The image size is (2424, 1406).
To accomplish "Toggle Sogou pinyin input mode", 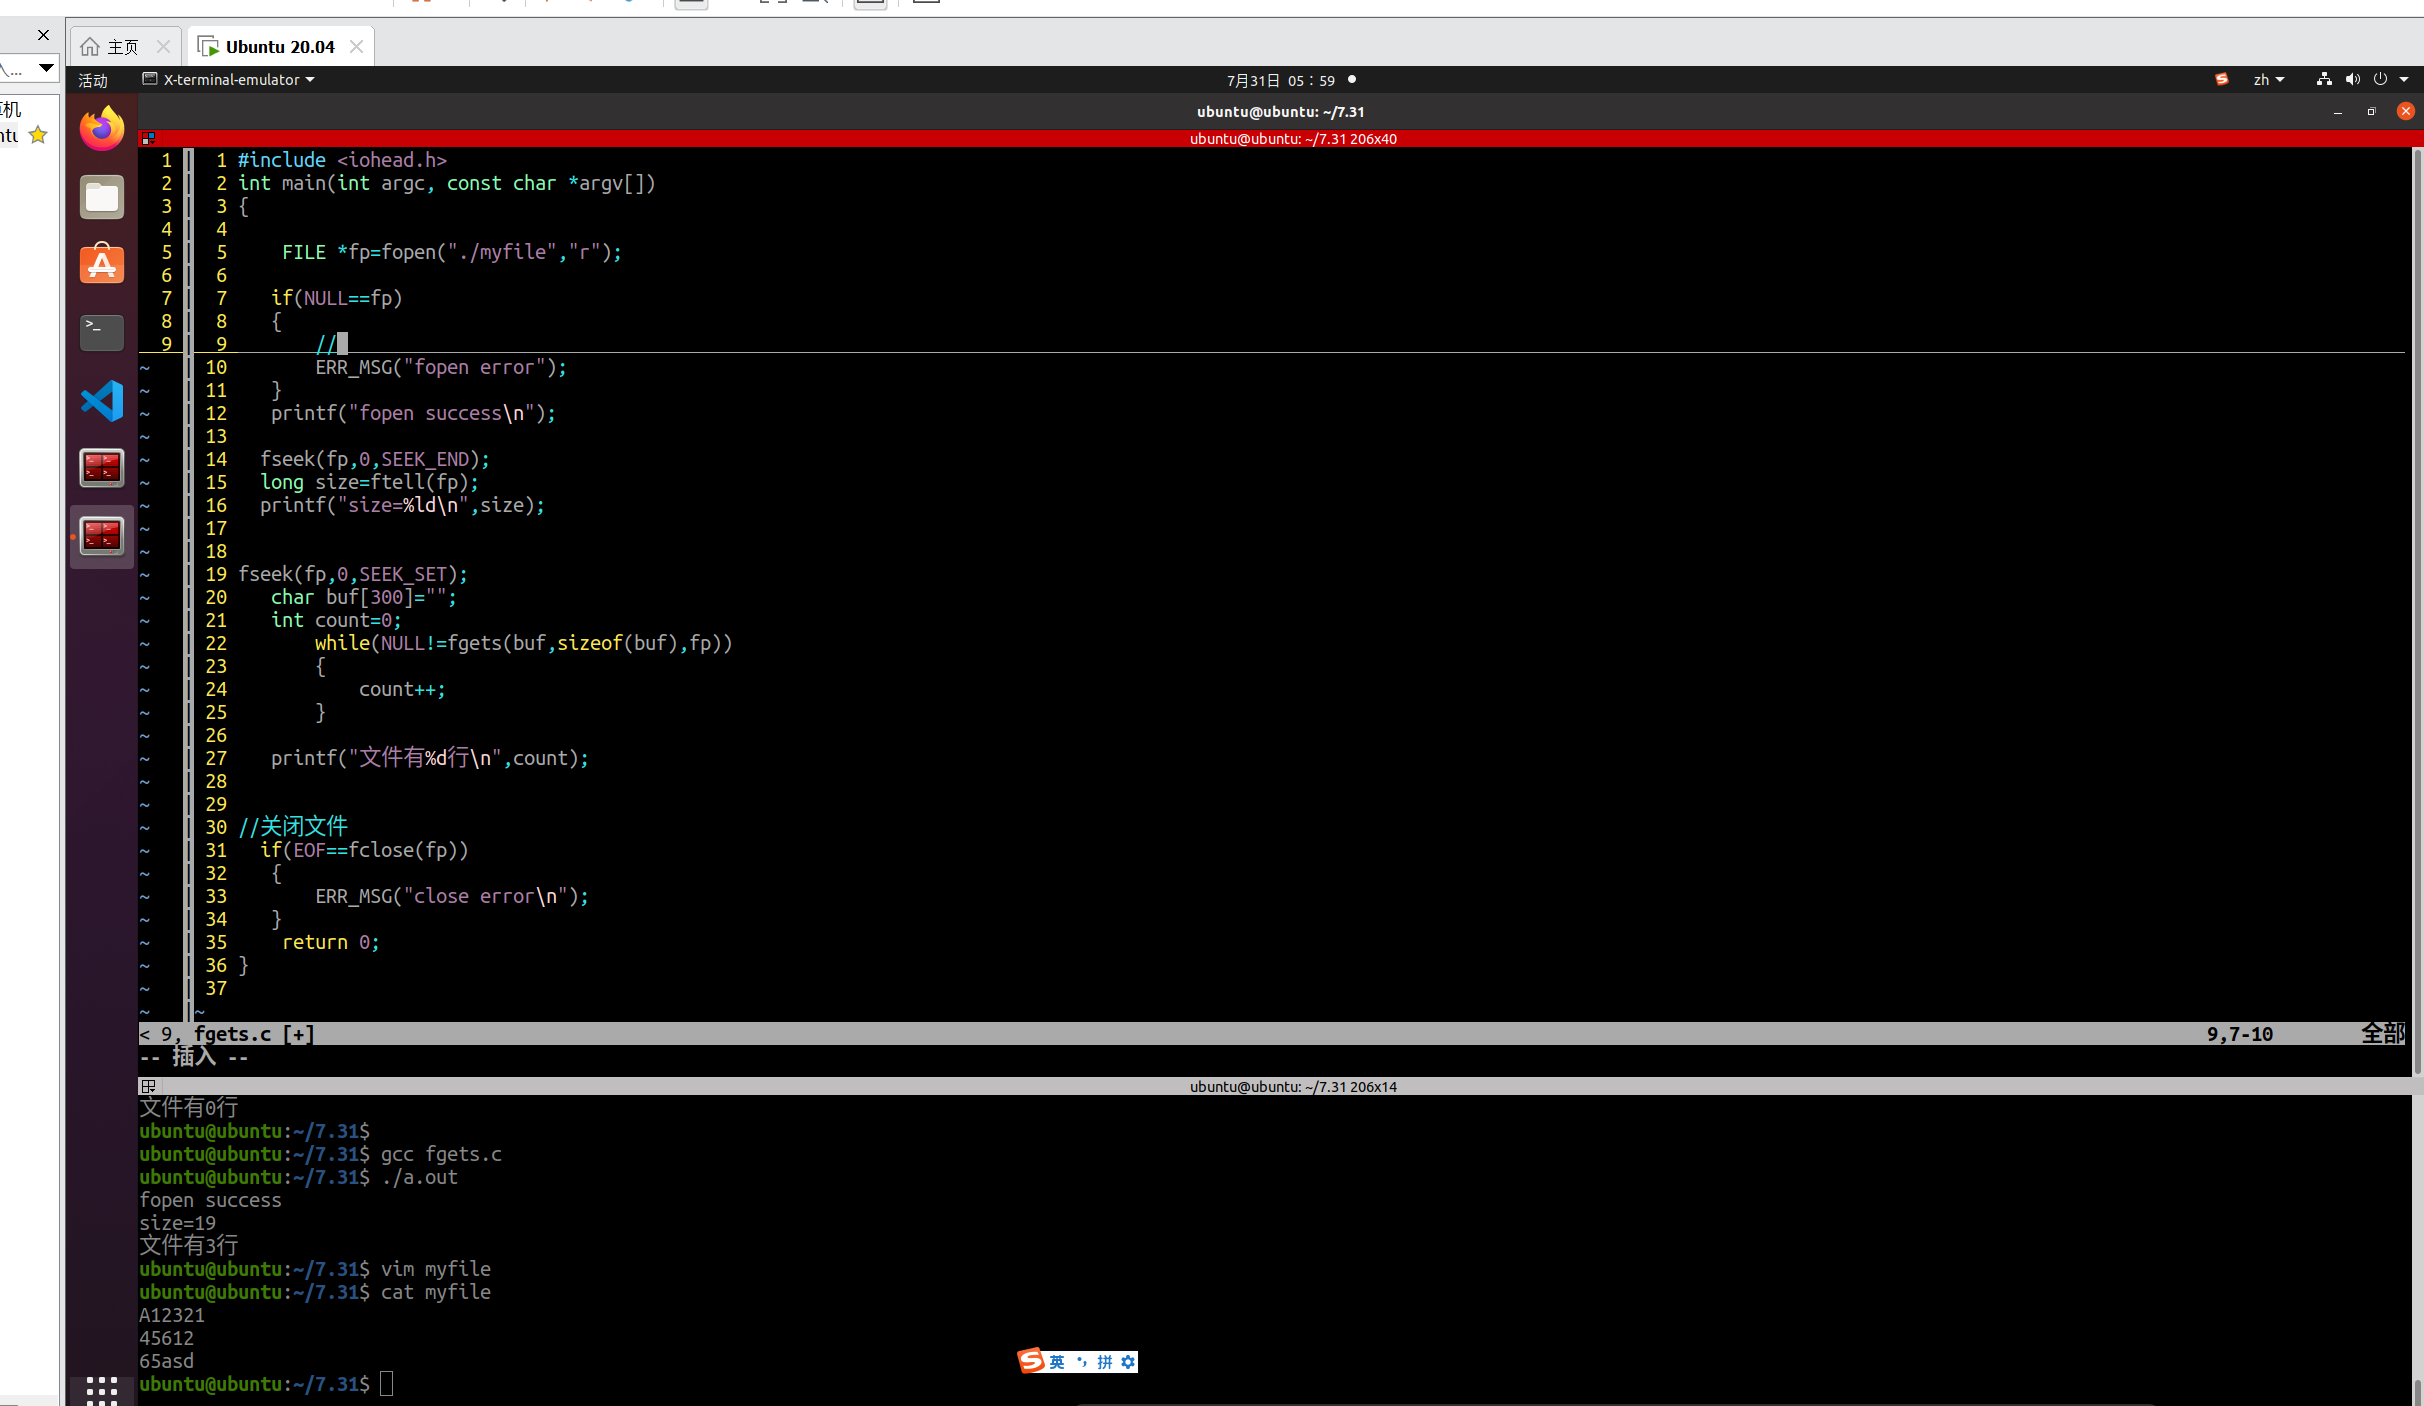I will [1104, 1362].
